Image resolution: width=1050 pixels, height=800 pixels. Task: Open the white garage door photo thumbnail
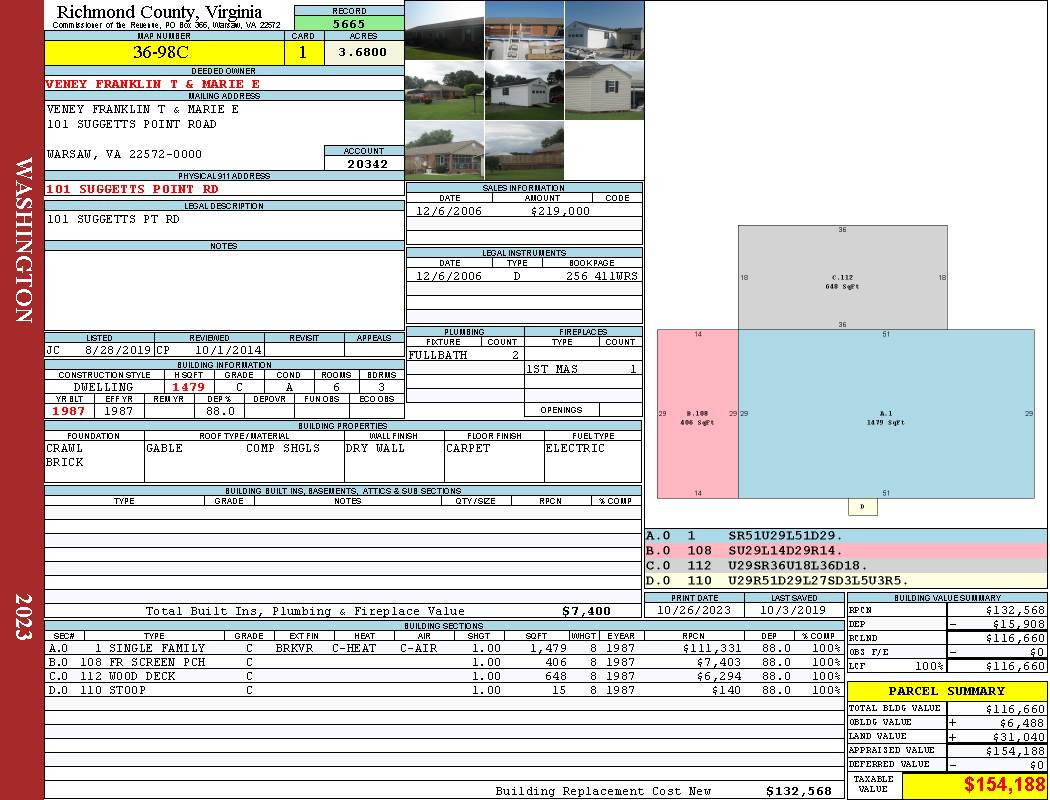524,90
